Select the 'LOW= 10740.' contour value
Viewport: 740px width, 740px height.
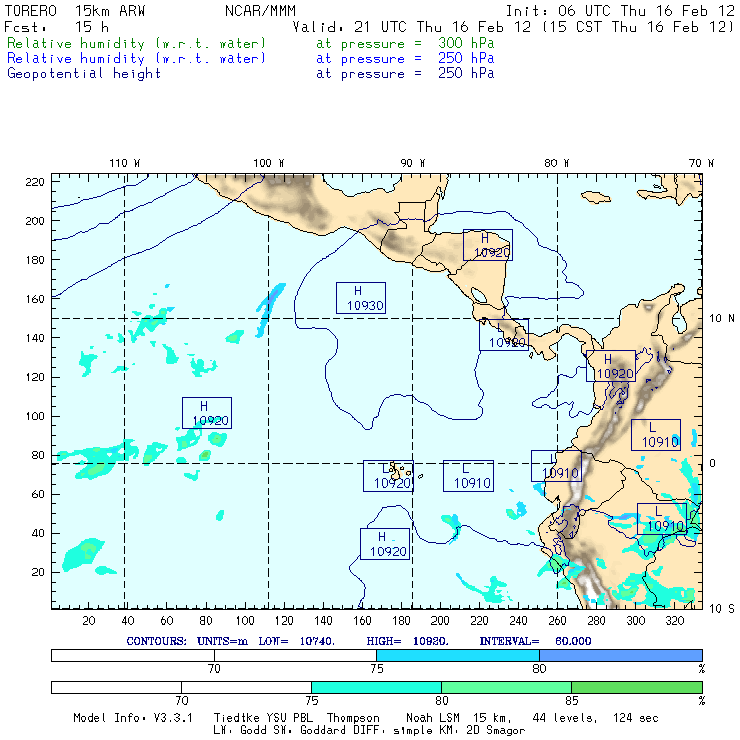click(296, 641)
